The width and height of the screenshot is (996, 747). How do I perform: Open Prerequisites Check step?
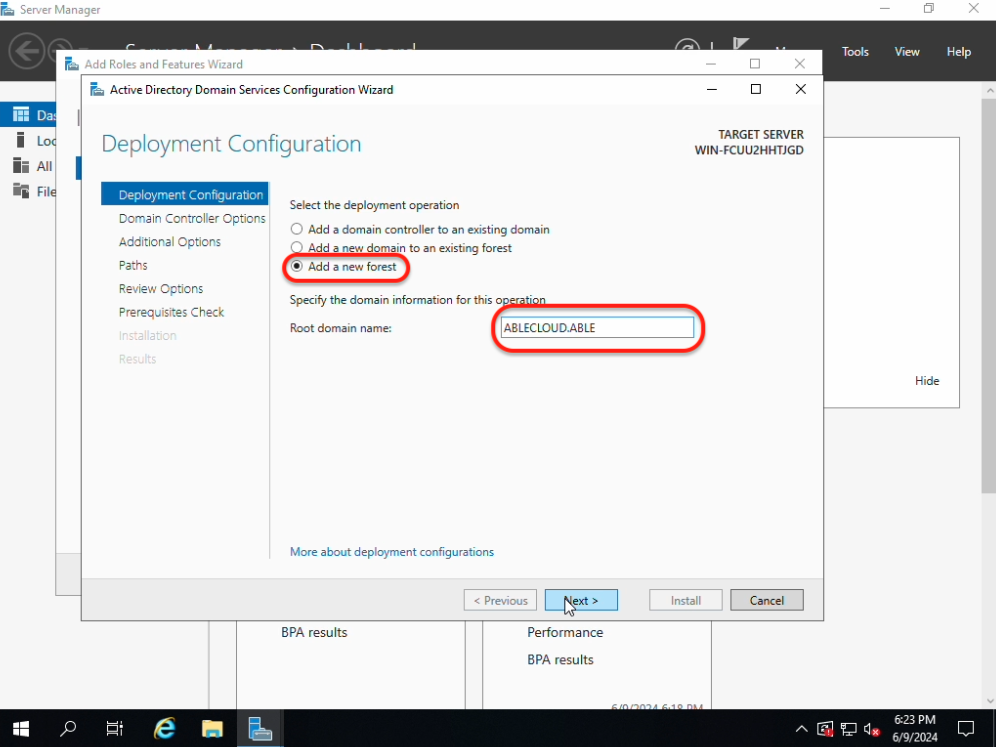click(172, 313)
